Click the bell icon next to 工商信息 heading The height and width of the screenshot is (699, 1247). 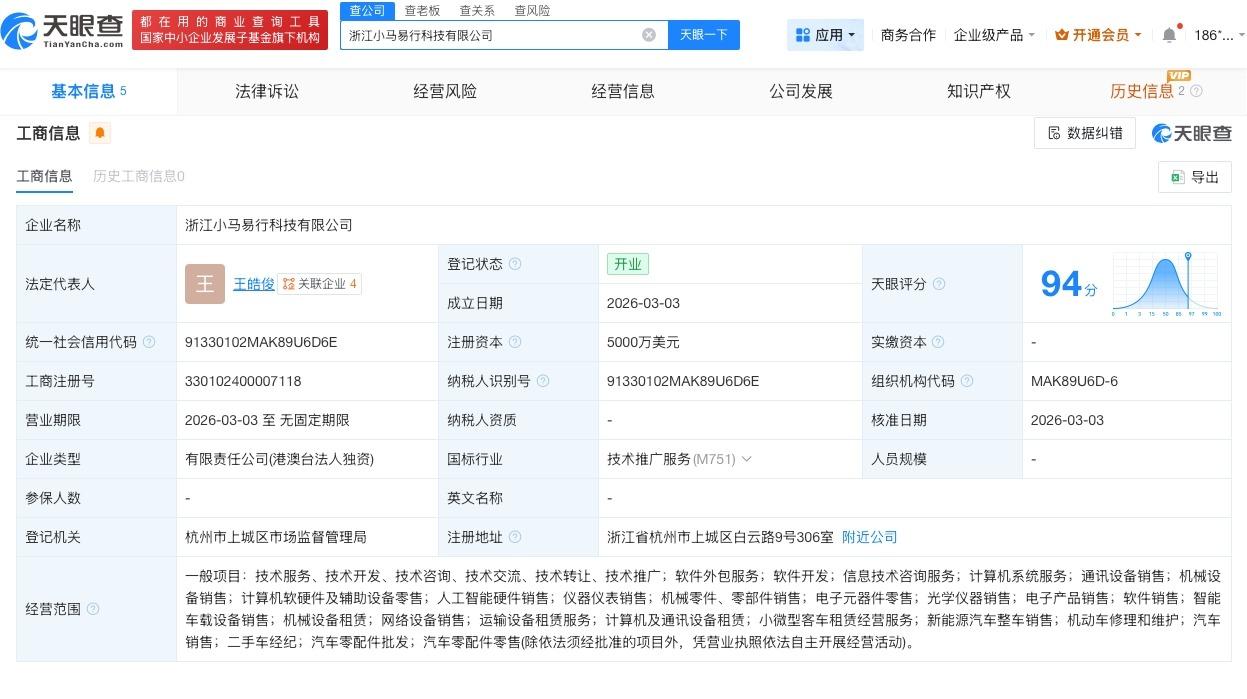click(x=98, y=132)
